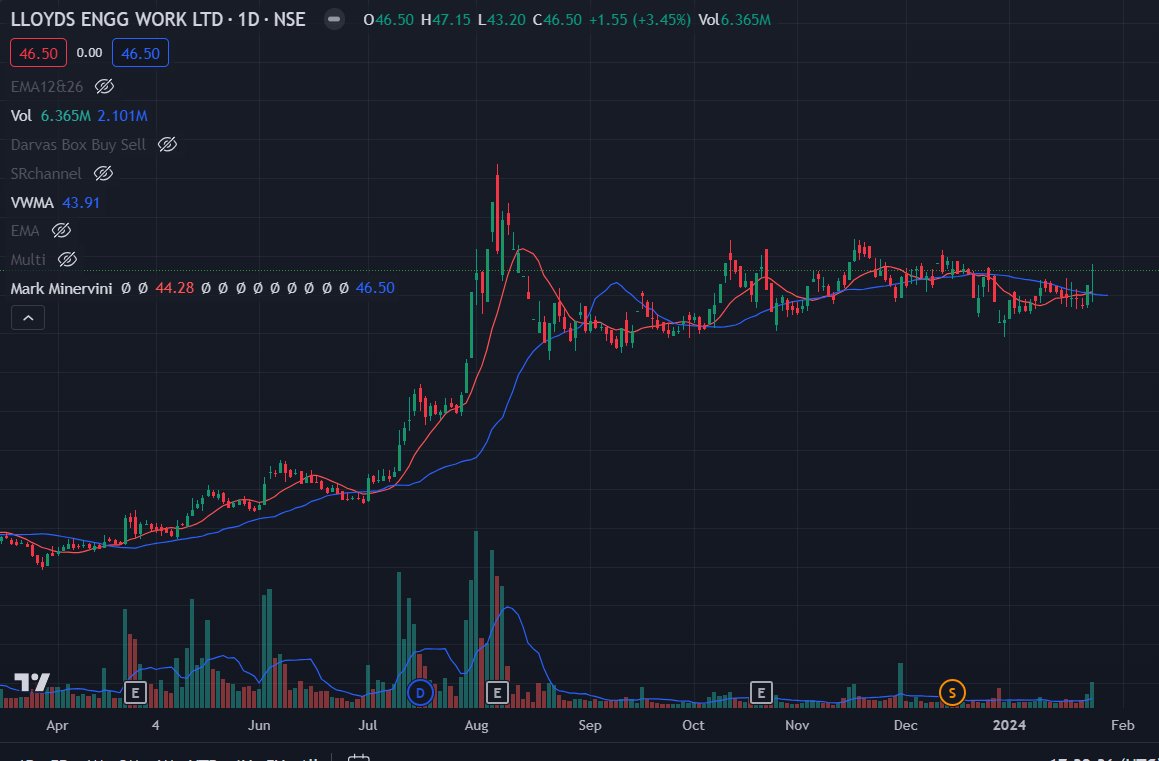This screenshot has width=1159, height=761.
Task: Select the Mark Minervini indicator label
Action: coord(61,289)
